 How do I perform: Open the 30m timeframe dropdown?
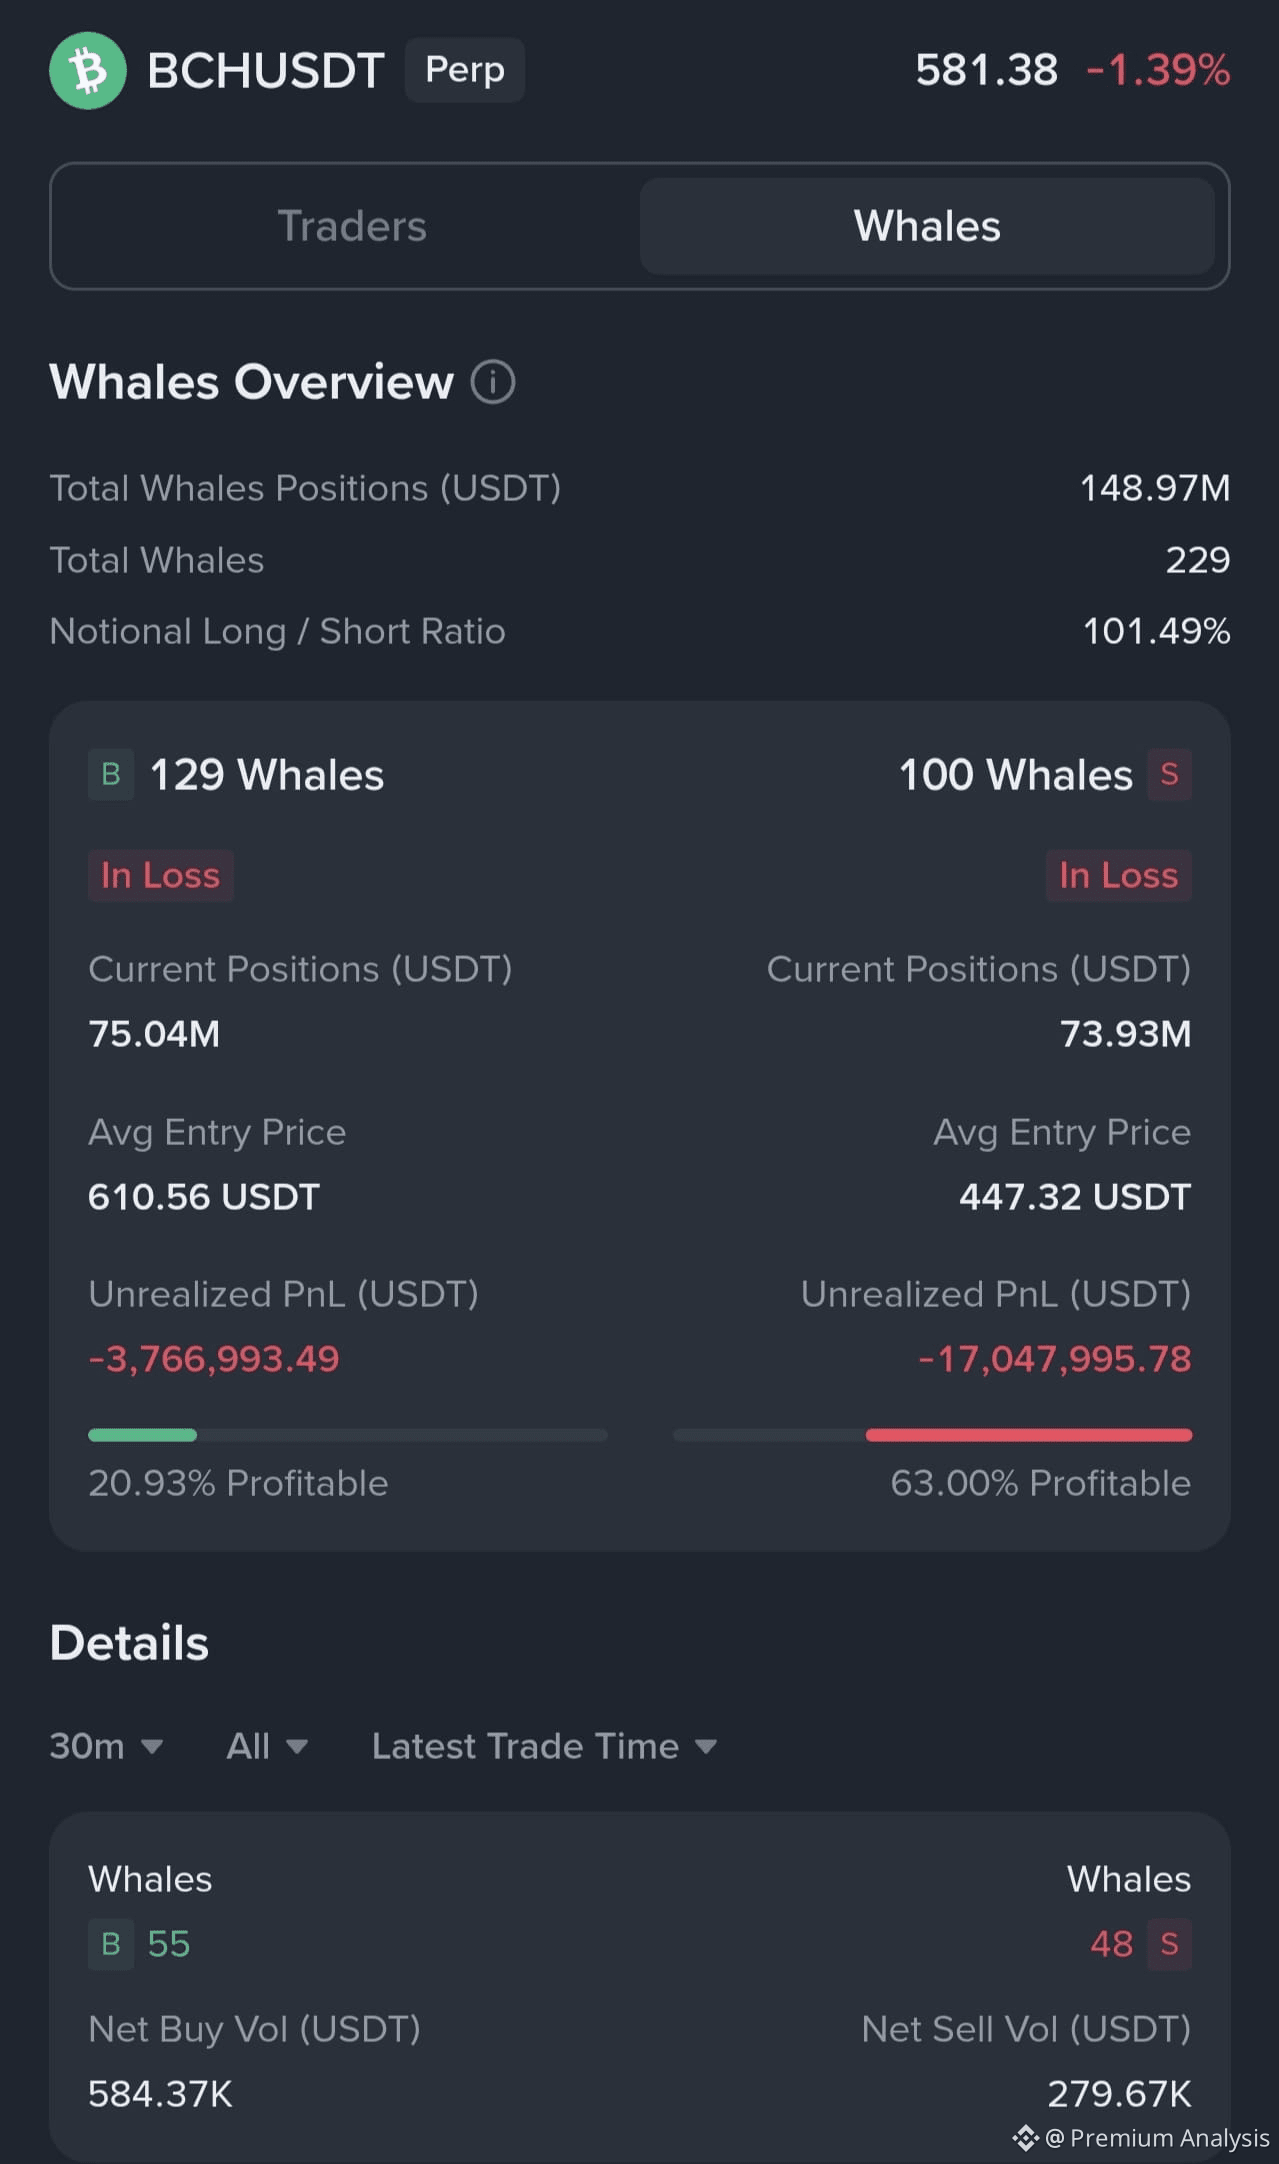click(x=106, y=1746)
